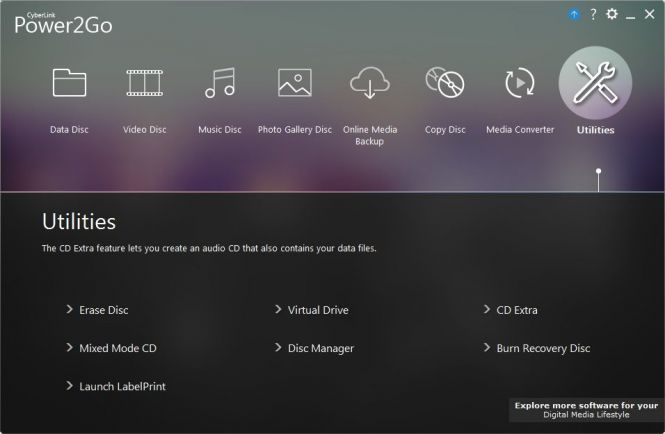
Task: Click the blue update arrow icon
Action: [x=574, y=15]
